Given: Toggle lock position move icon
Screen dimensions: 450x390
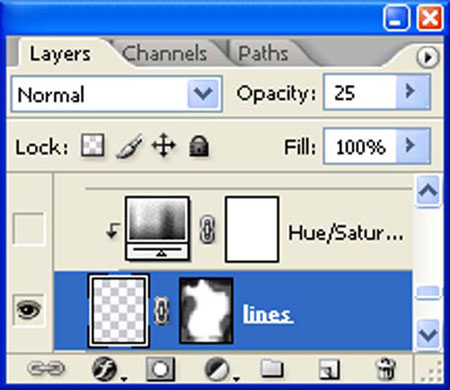Looking at the screenshot, I should point(164,145).
